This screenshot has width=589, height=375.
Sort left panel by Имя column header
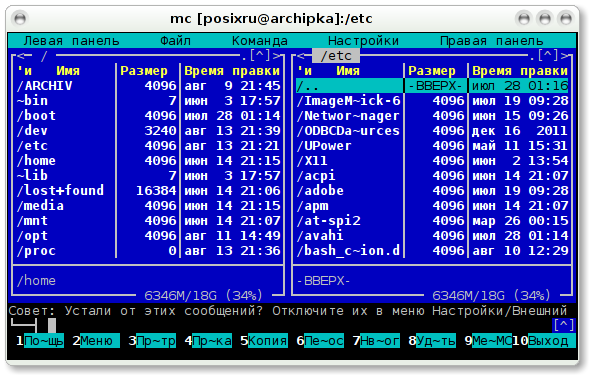tap(68, 71)
